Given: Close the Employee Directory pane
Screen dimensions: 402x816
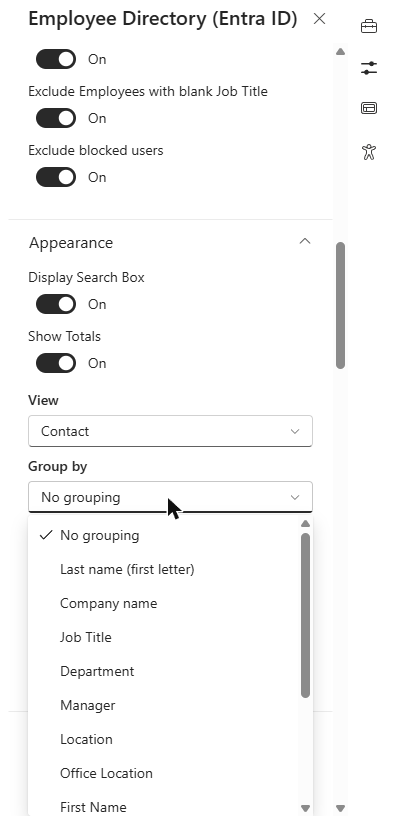Looking at the screenshot, I should click(319, 19).
